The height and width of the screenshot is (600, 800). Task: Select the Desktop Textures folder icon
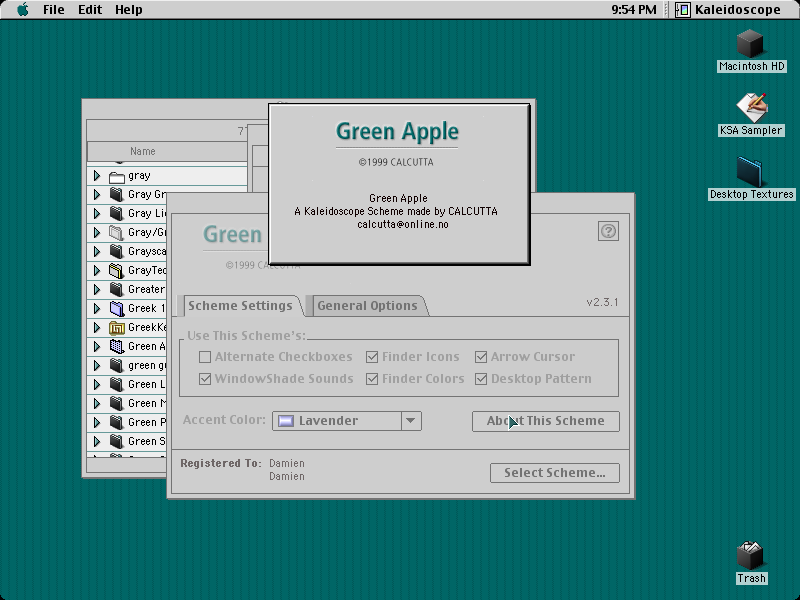click(x=750, y=172)
